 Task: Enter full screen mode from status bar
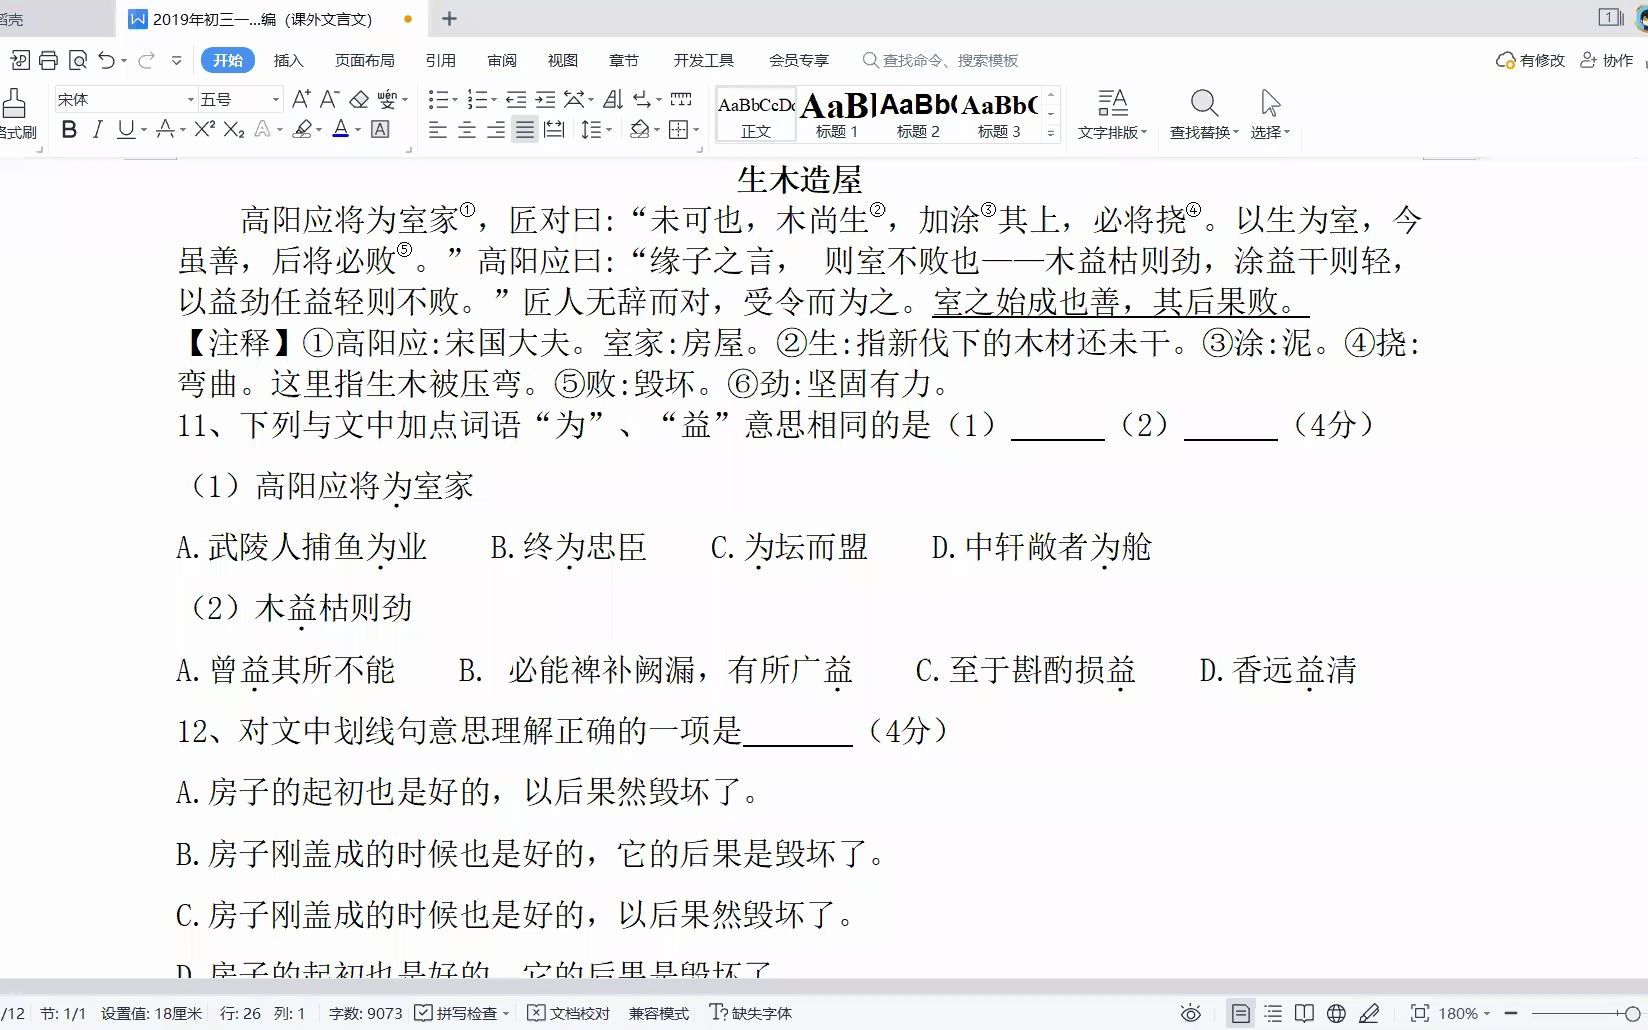[1419, 1014]
